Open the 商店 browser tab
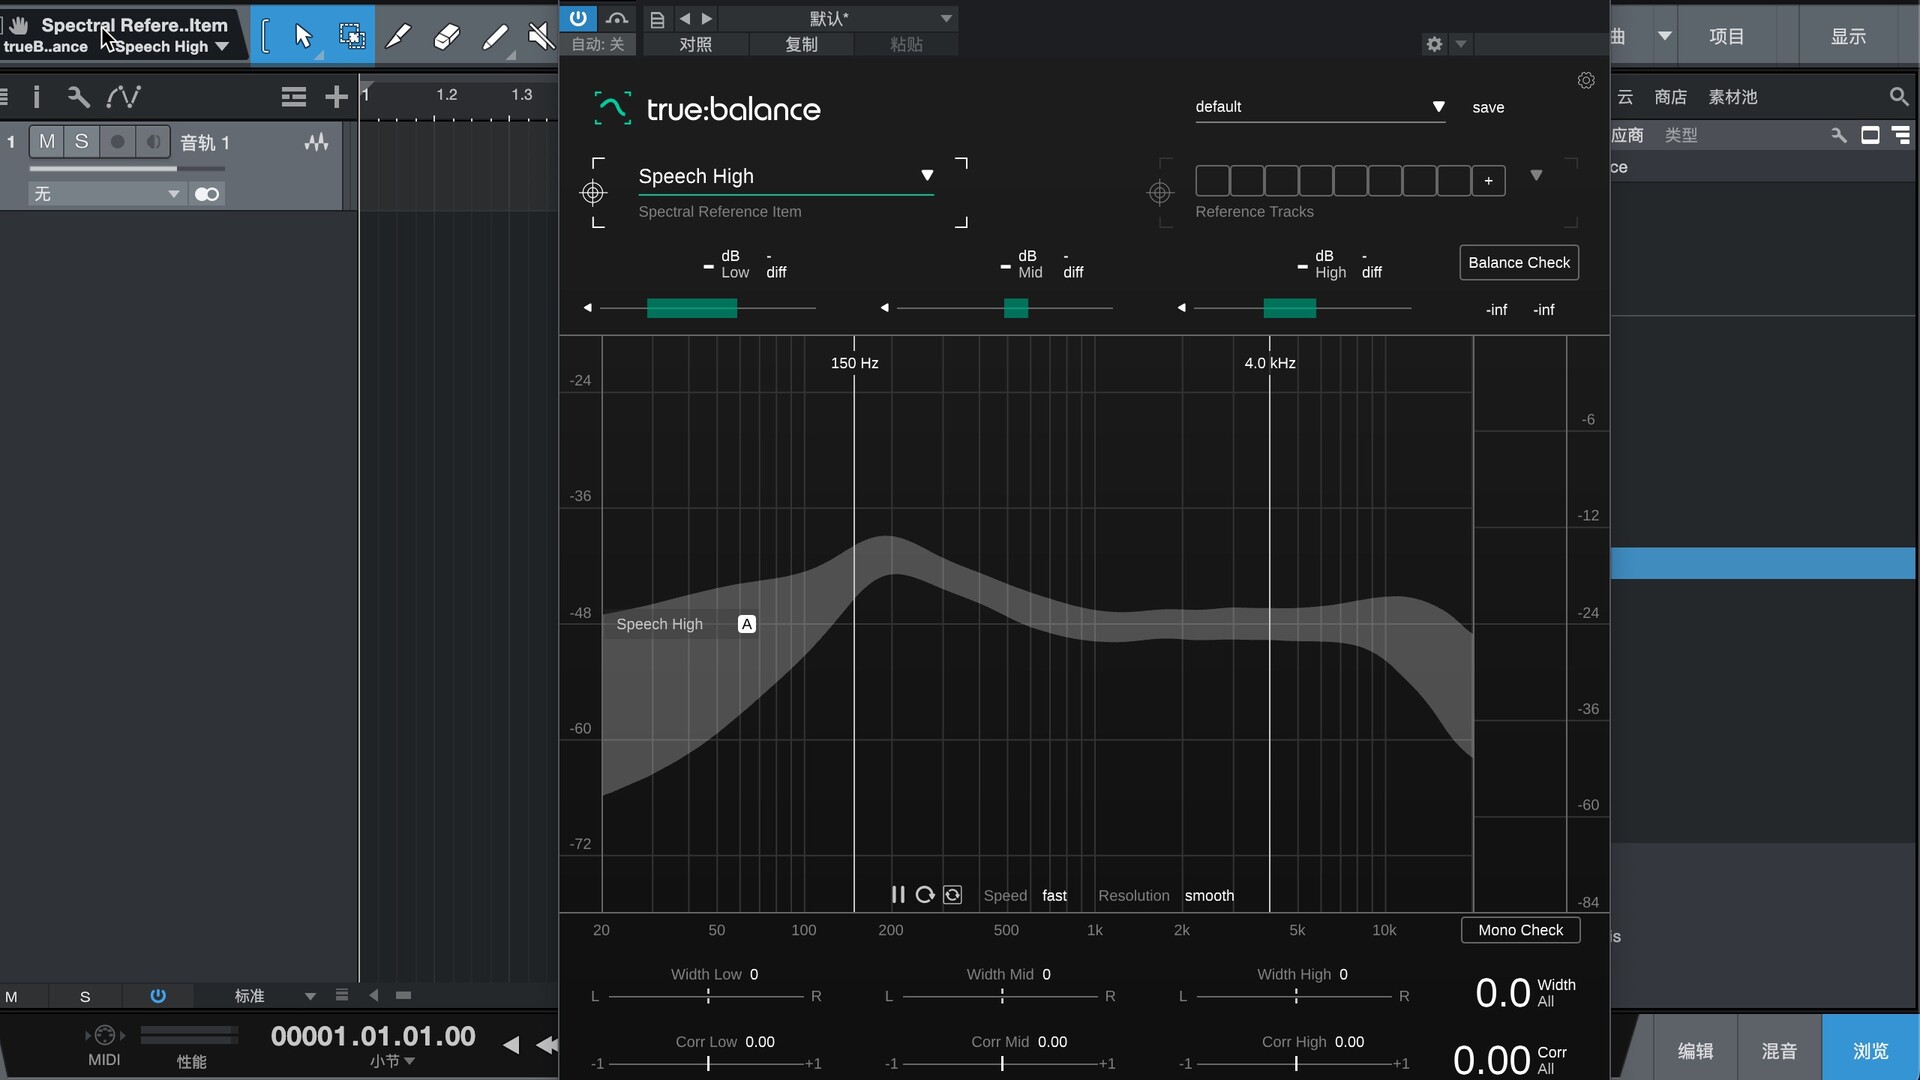Image resolution: width=1920 pixels, height=1080 pixels. (x=1670, y=97)
